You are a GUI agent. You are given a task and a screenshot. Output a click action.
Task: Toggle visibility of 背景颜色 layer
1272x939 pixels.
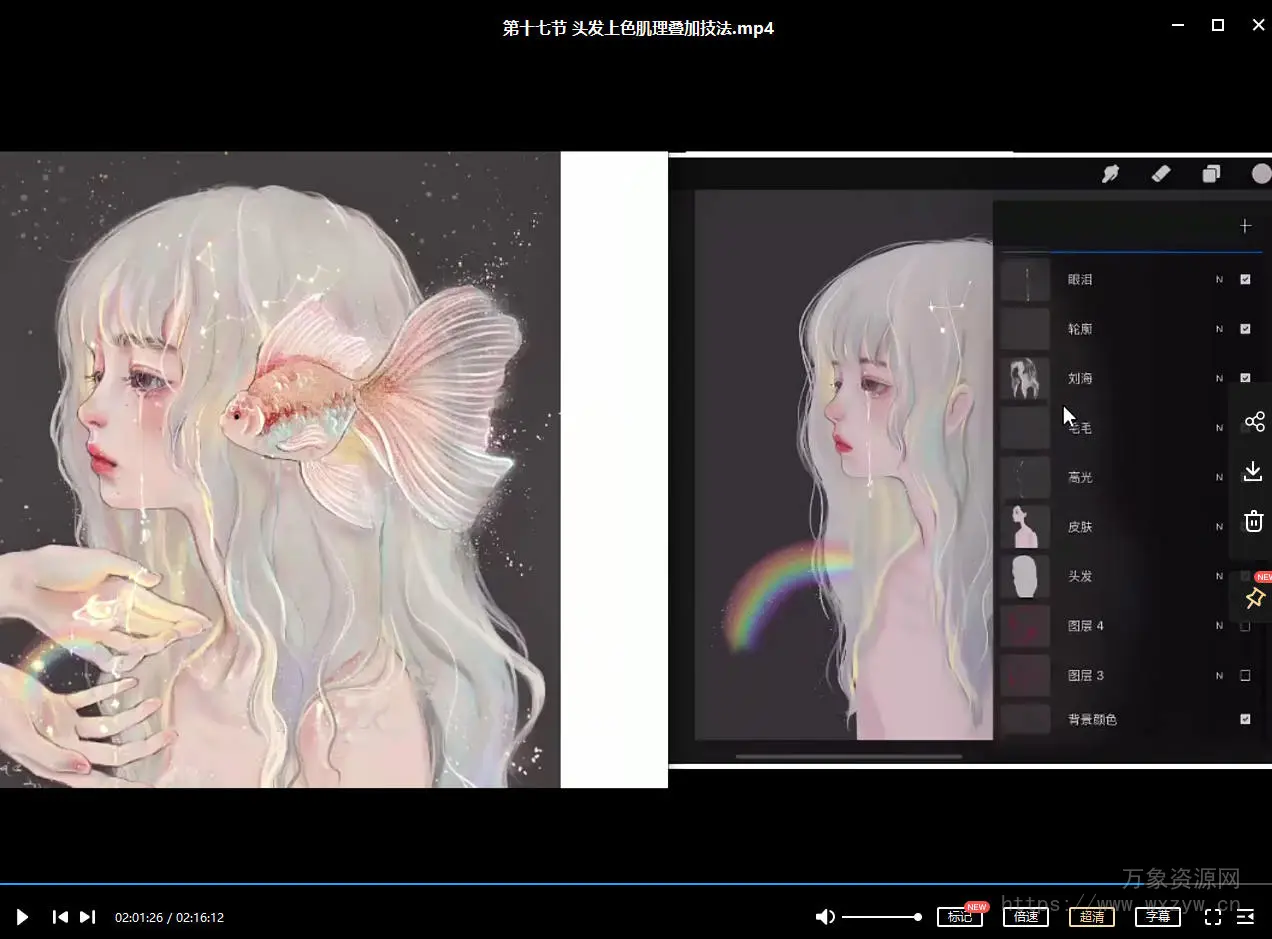1245,719
